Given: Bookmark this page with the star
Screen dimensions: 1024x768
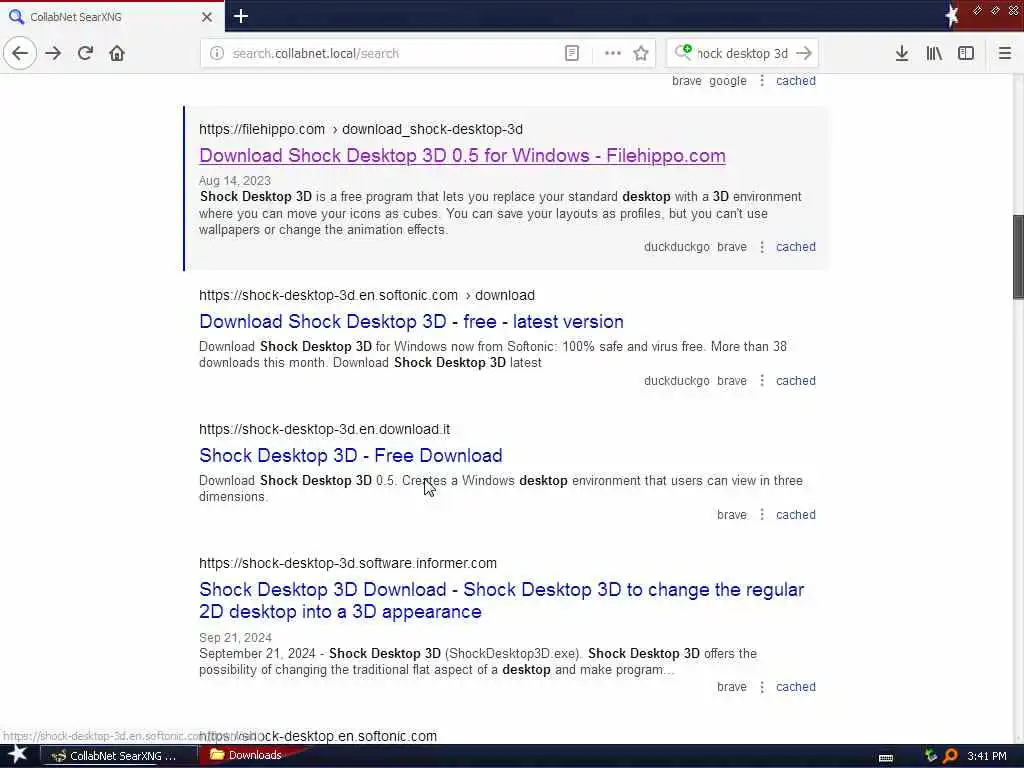Looking at the screenshot, I should (641, 54).
